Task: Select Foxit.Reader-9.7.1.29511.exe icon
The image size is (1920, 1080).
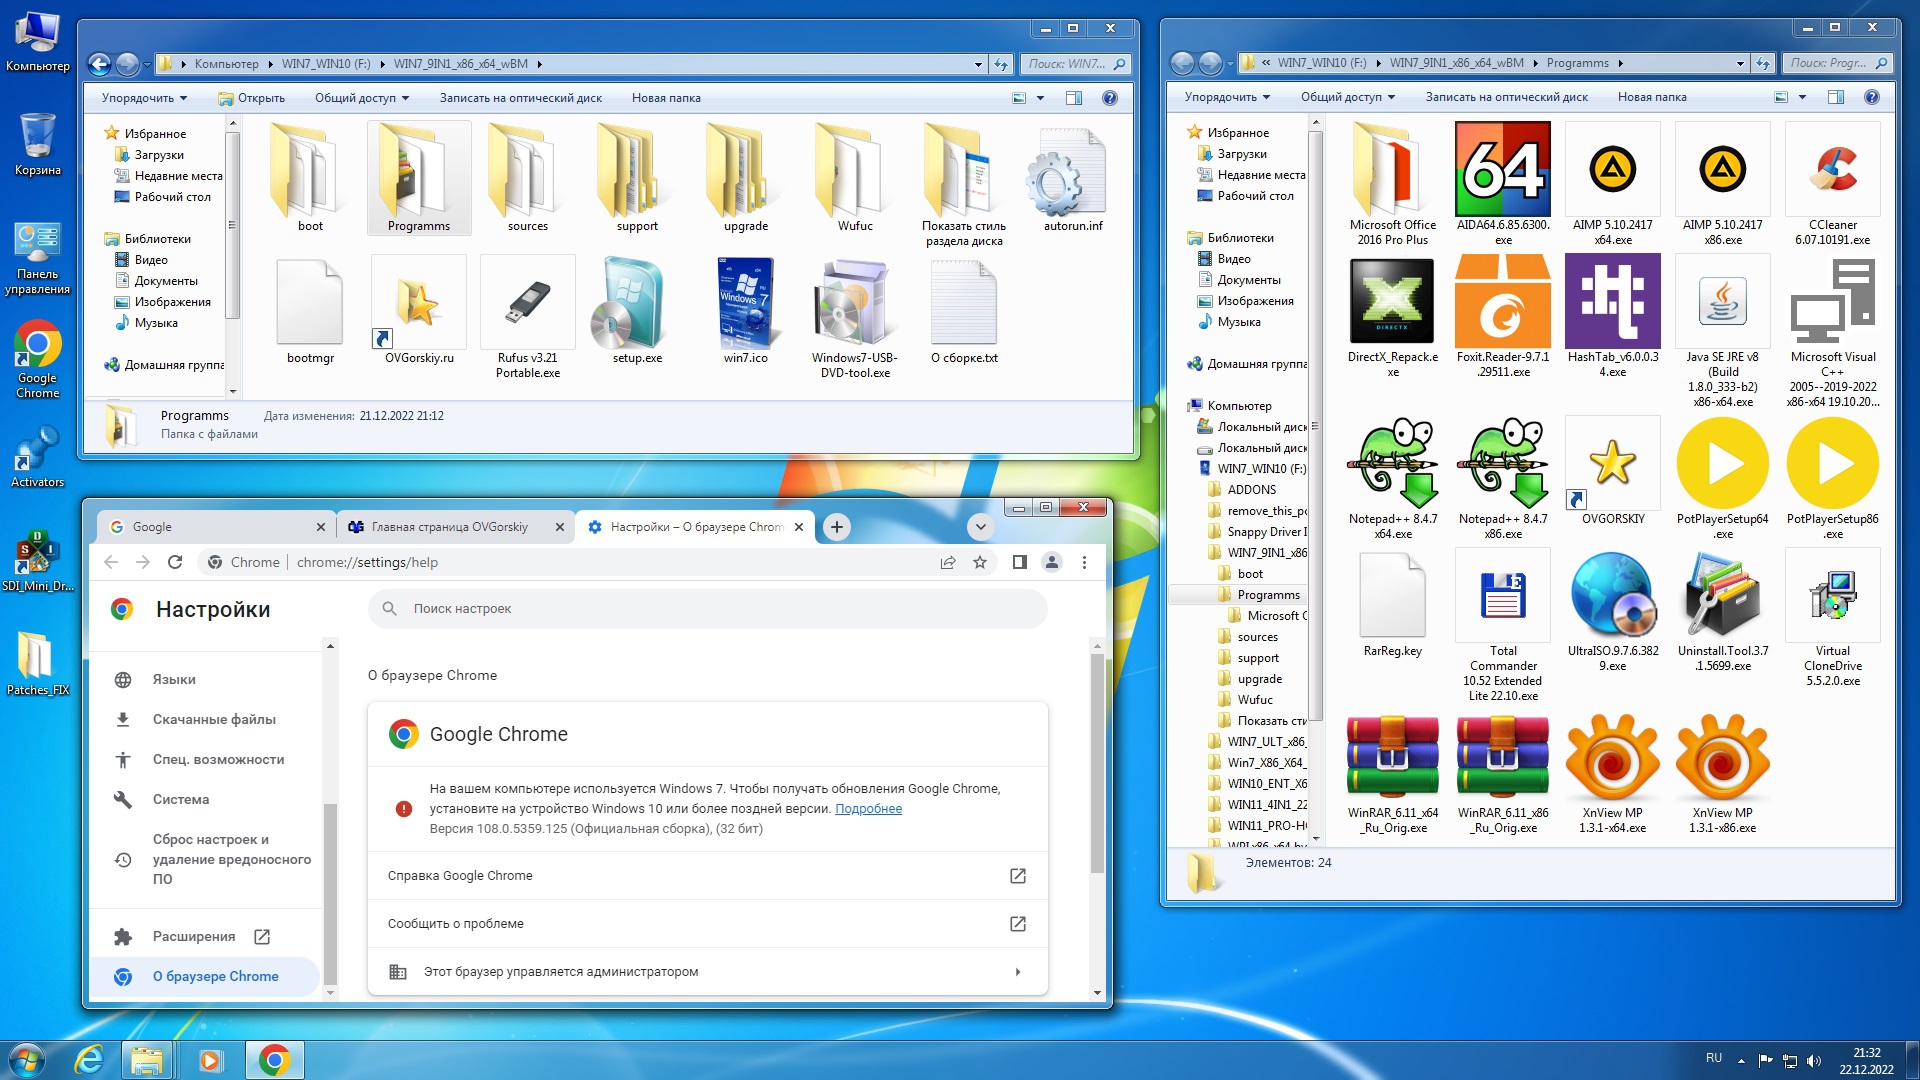Action: (1503, 301)
